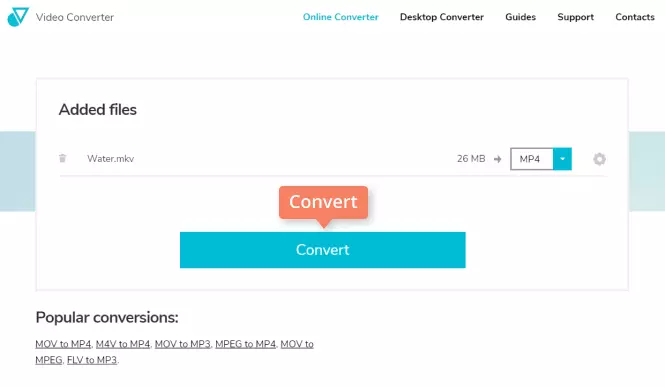Click the orange Convert tooltip callout
The width and height of the screenshot is (665, 387).
click(324, 203)
